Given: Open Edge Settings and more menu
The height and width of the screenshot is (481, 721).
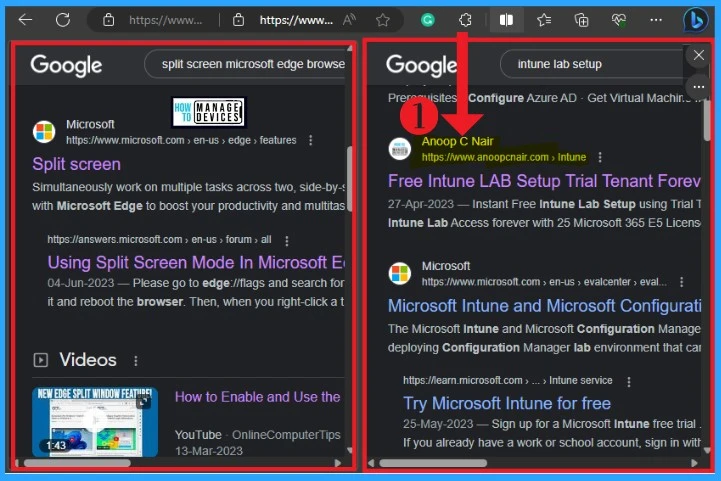Looking at the screenshot, I should [x=656, y=20].
